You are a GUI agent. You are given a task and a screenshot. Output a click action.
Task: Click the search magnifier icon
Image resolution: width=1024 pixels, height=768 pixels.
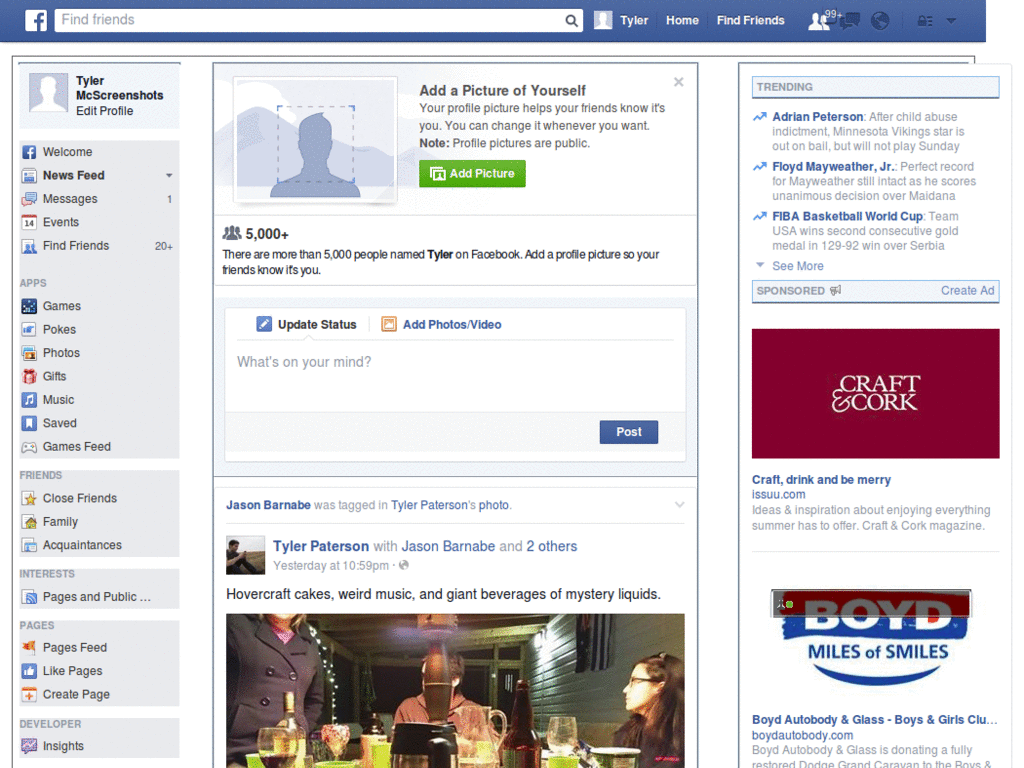coord(571,20)
